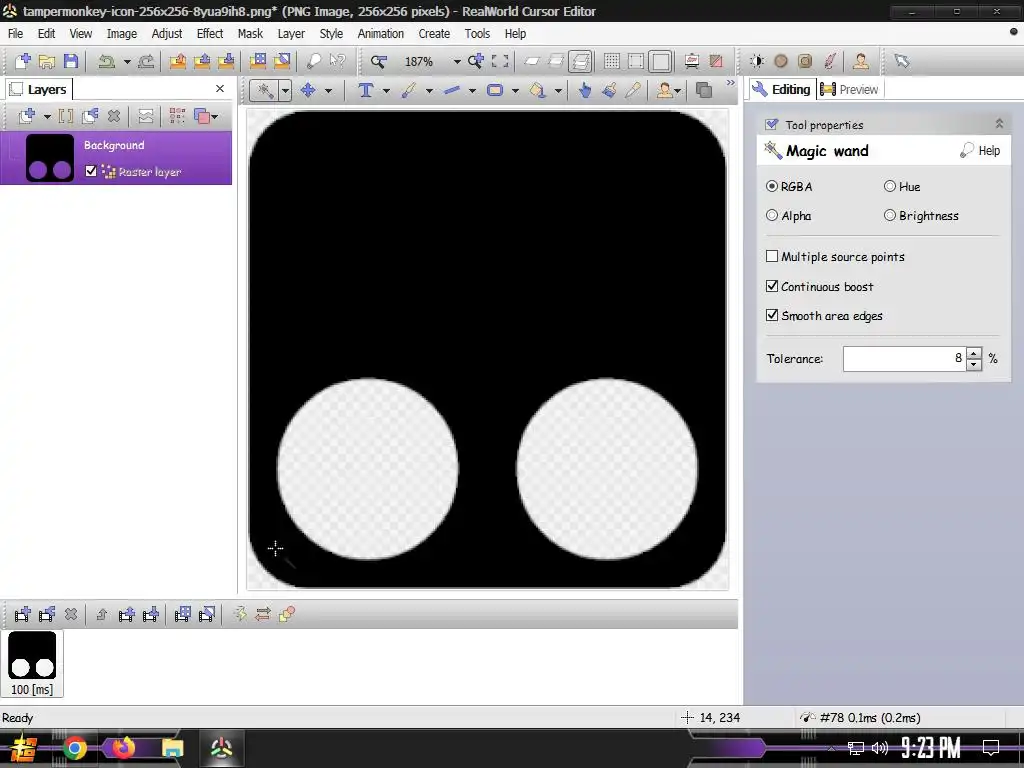The image size is (1024, 768).
Task: Open the Magic wand tool dropdown arrow
Action: (x=285, y=90)
